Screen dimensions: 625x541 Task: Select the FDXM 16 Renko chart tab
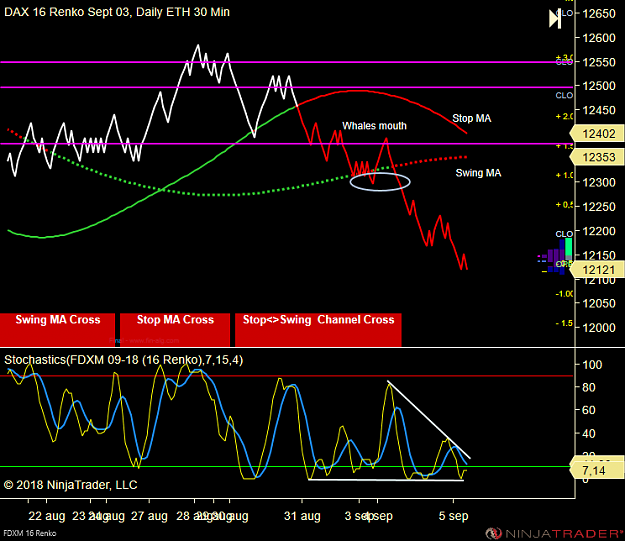[x=30, y=533]
